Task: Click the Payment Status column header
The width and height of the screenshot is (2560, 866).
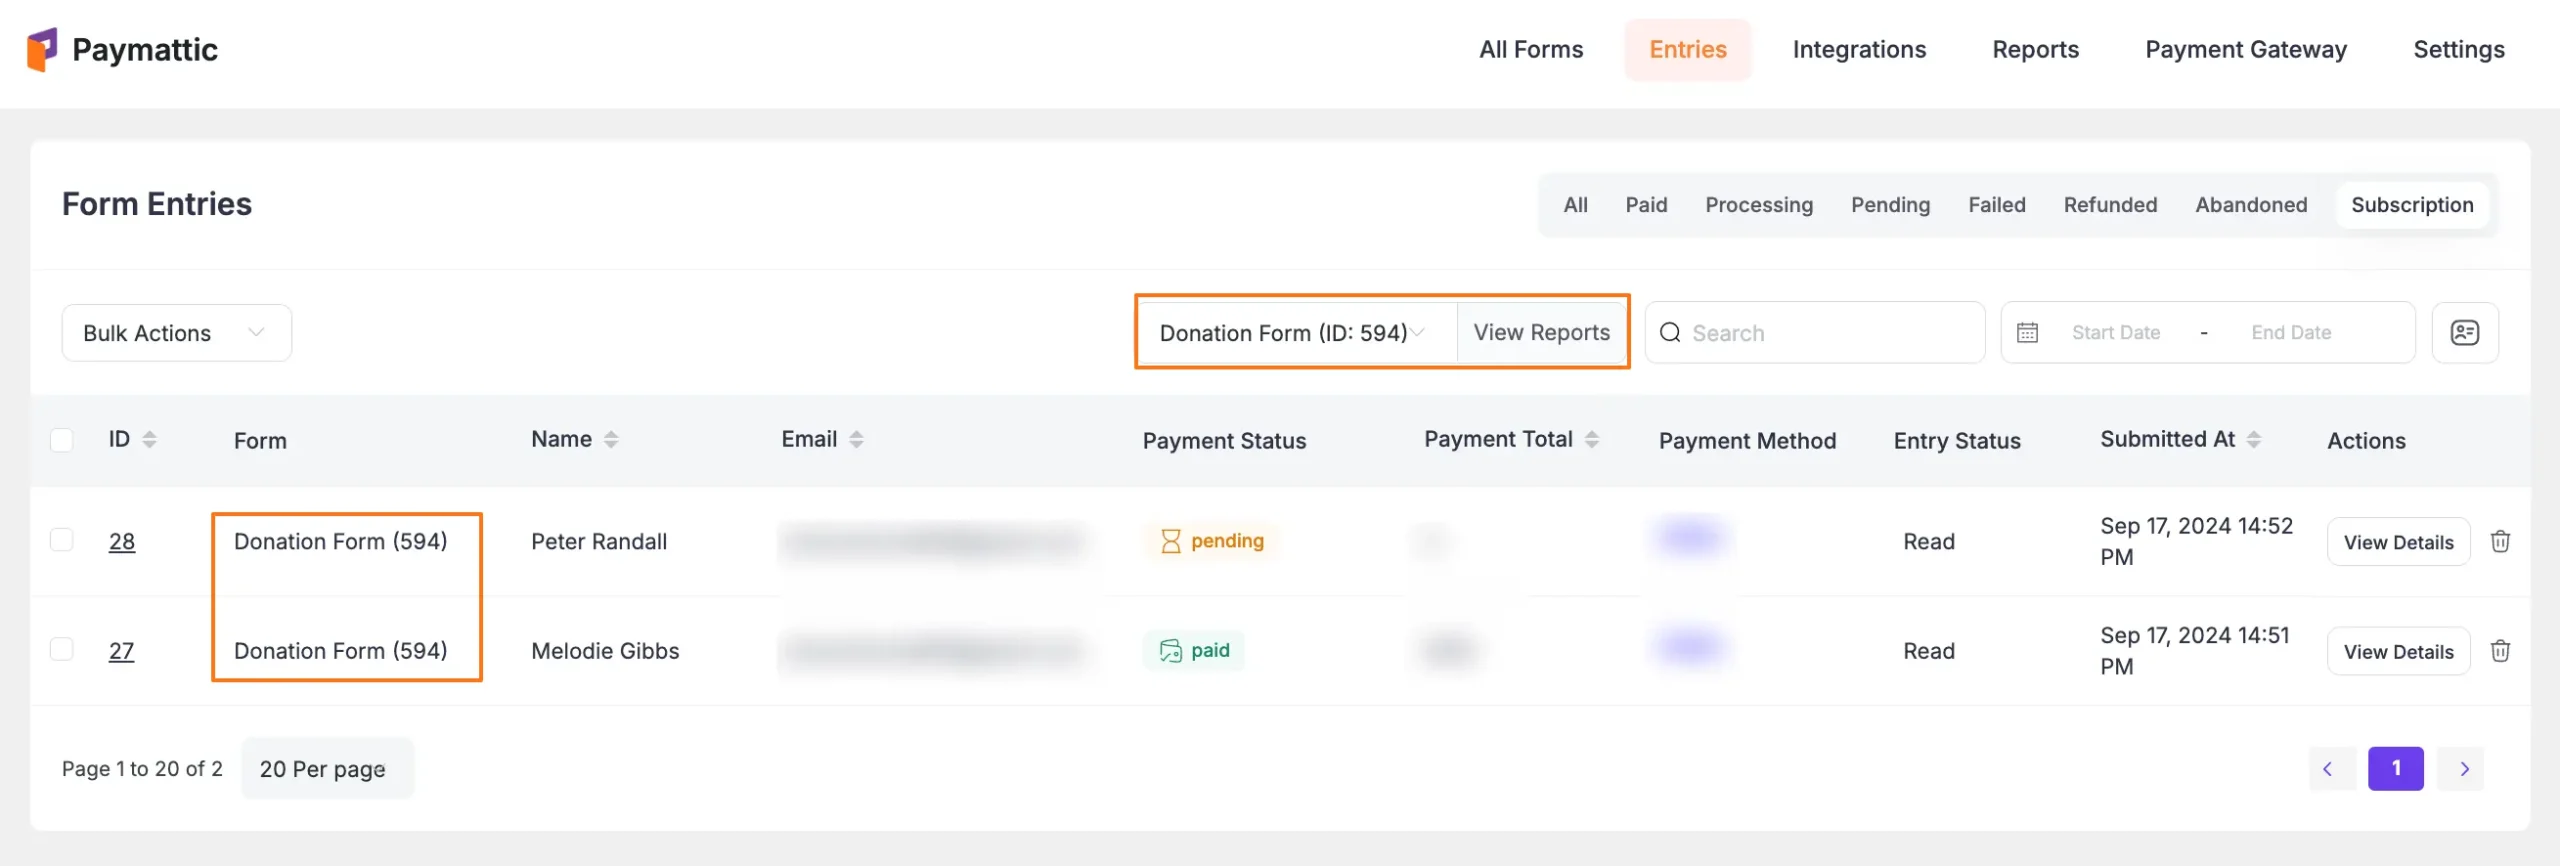Action: [1224, 440]
